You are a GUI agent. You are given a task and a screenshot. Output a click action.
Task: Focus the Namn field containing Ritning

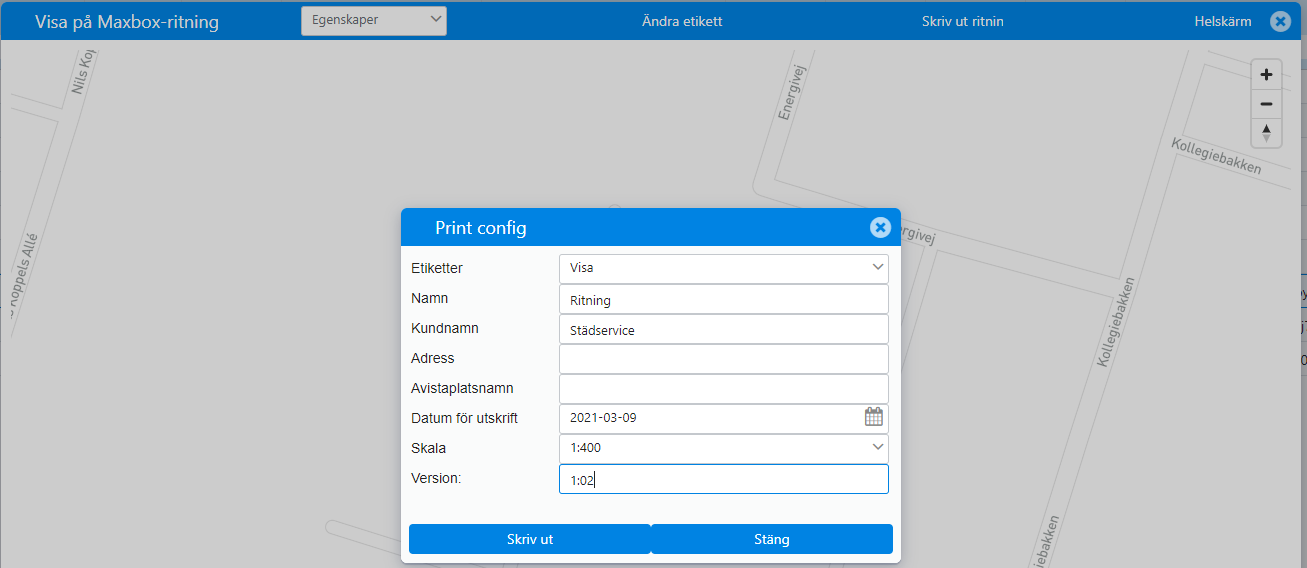(x=724, y=299)
